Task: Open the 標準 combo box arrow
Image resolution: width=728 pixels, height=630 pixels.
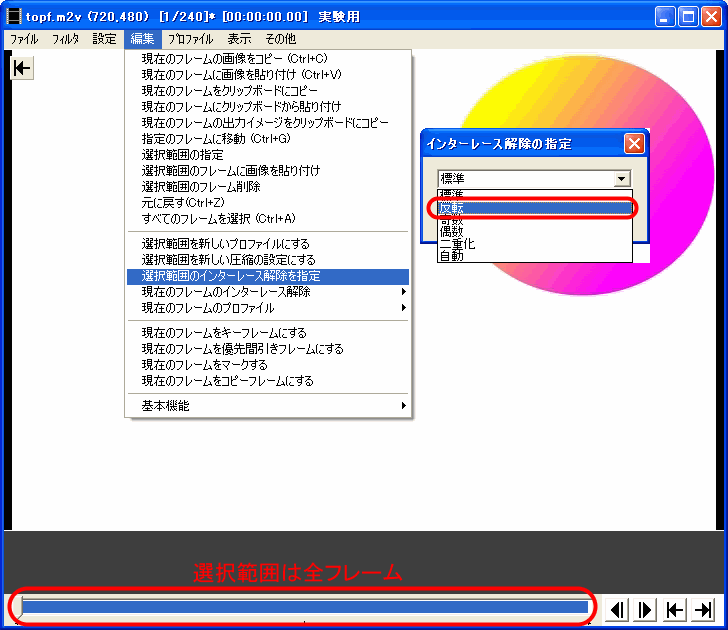Action: click(622, 179)
